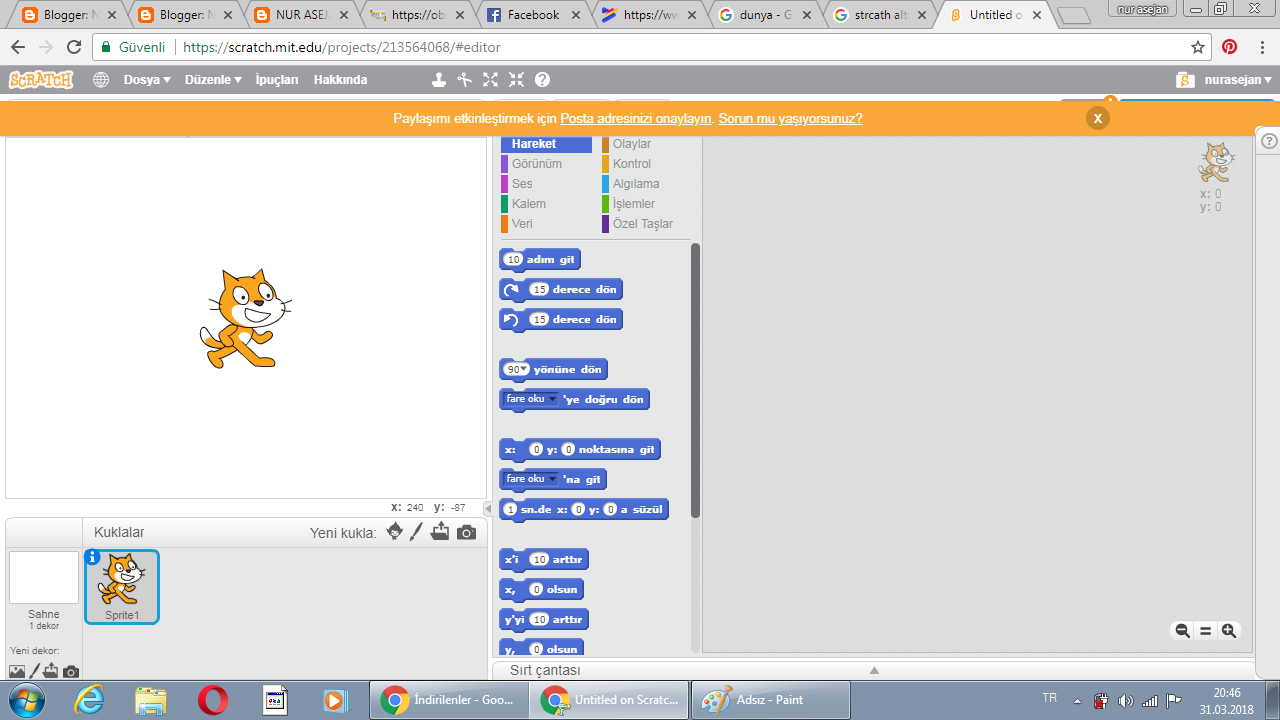The height and width of the screenshot is (720, 1280).
Task: Open Internet Explorer from taskbar
Action: tap(89, 700)
